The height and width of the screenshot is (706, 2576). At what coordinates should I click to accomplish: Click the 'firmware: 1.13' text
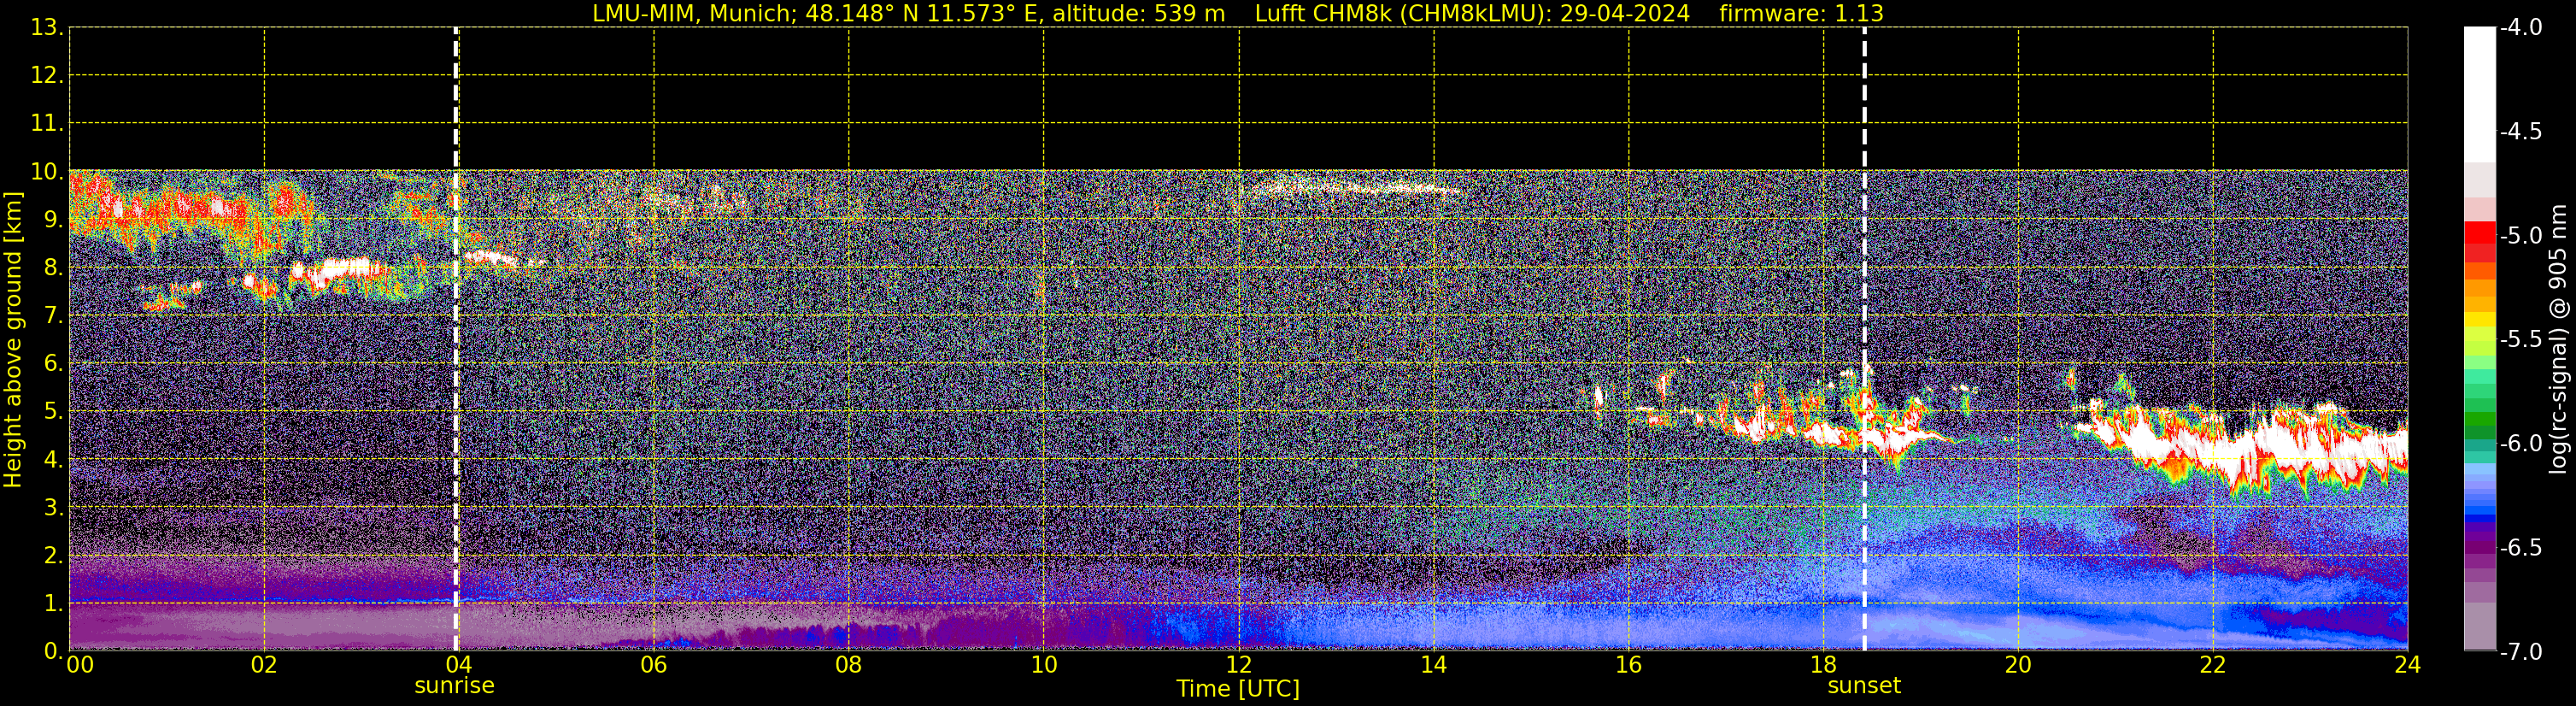[1801, 14]
